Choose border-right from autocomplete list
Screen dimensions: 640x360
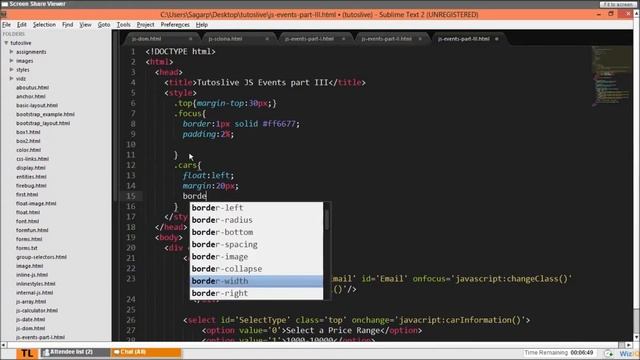pyautogui.click(x=256, y=293)
